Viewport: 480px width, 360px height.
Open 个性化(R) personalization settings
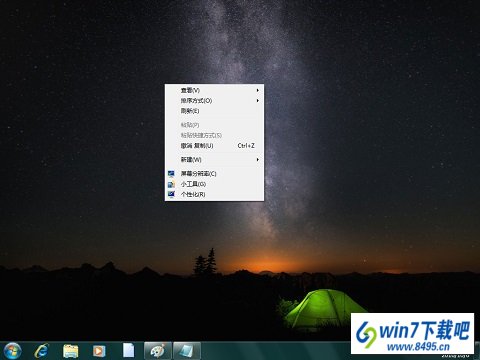click(214, 194)
